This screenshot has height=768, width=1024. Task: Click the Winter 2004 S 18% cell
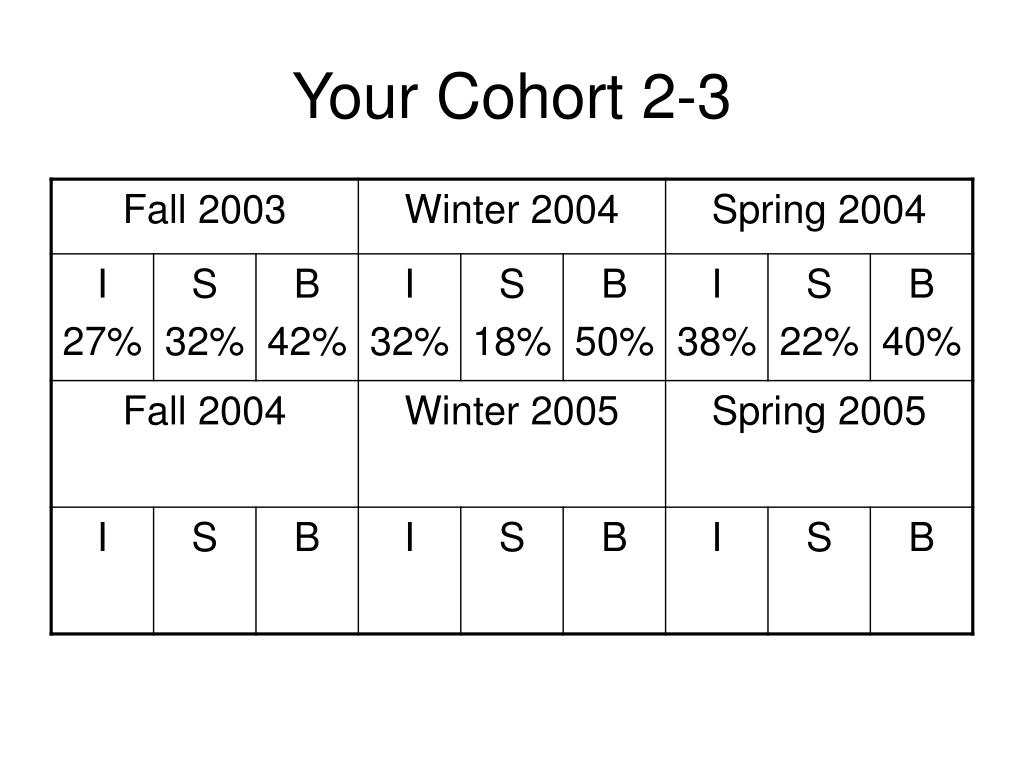512,317
